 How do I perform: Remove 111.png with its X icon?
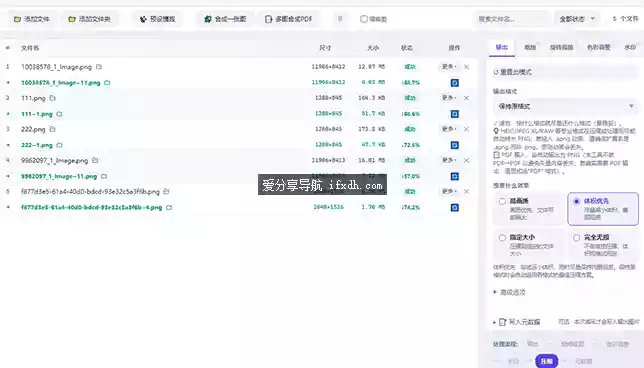coord(467,98)
